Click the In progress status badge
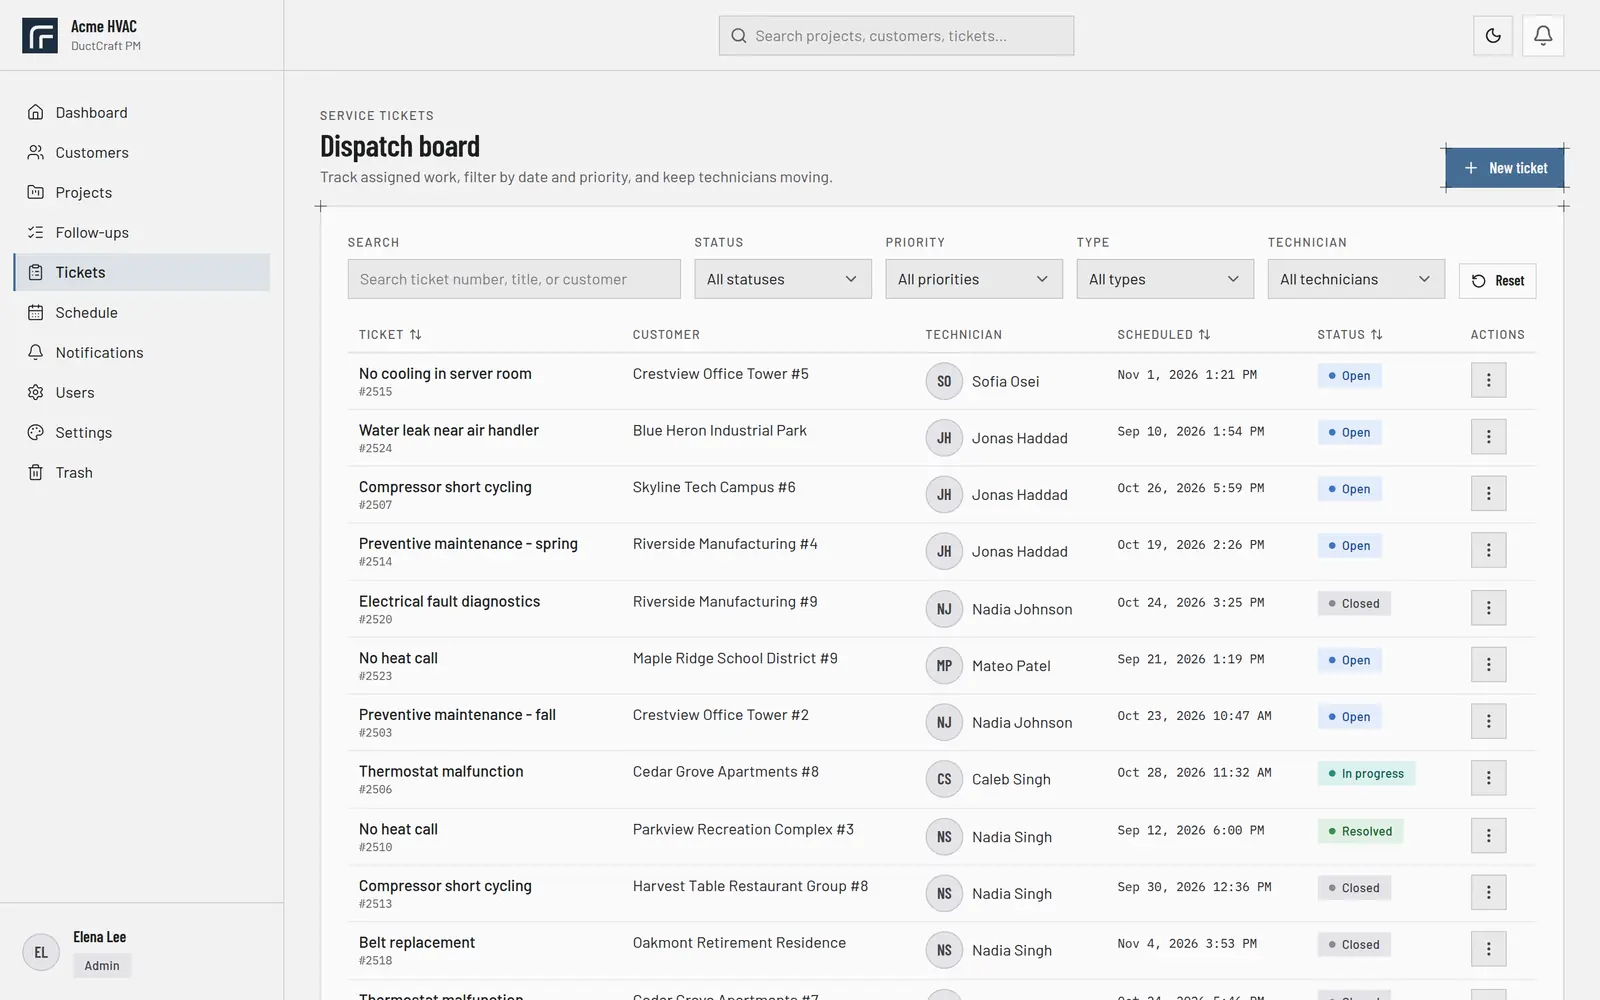This screenshot has width=1600, height=1000. point(1366,774)
